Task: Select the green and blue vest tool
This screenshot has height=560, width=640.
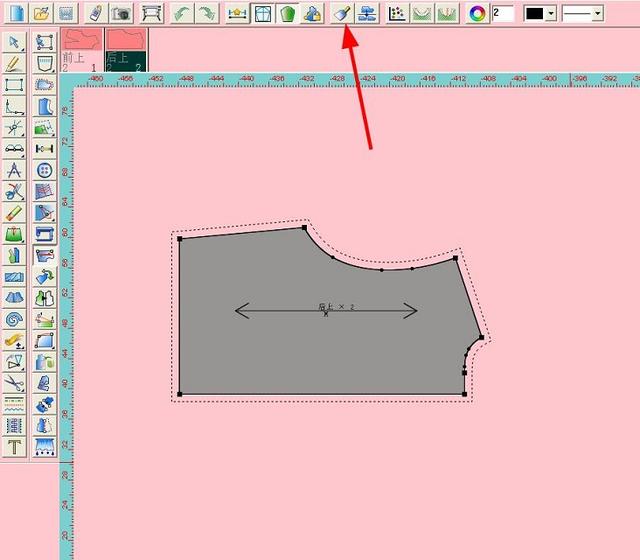Action: [14, 256]
